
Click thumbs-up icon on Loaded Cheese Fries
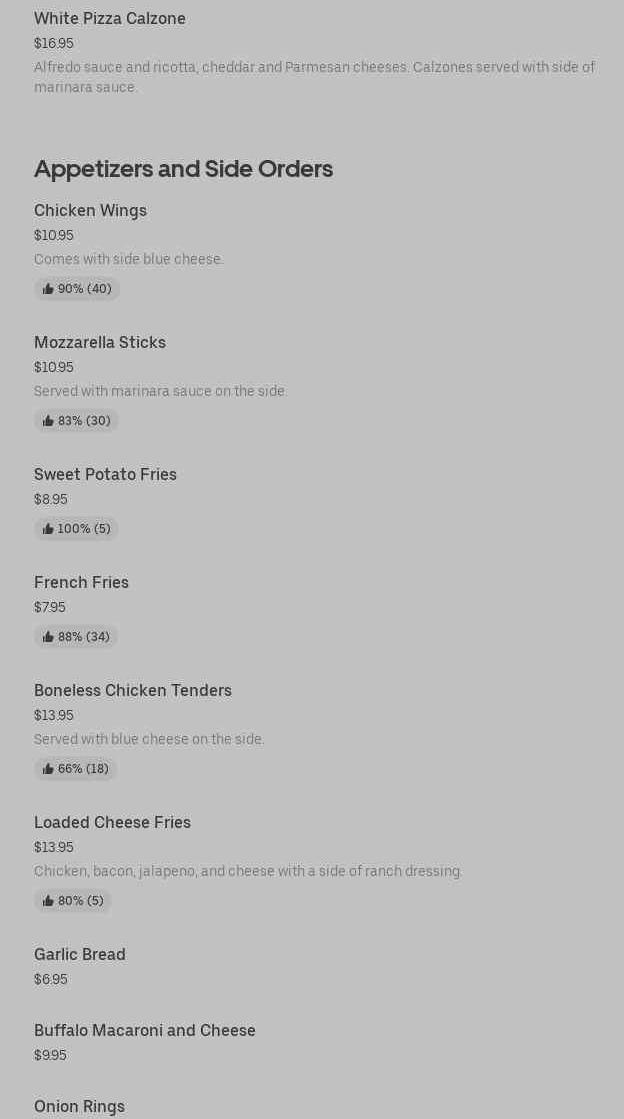(x=48, y=901)
